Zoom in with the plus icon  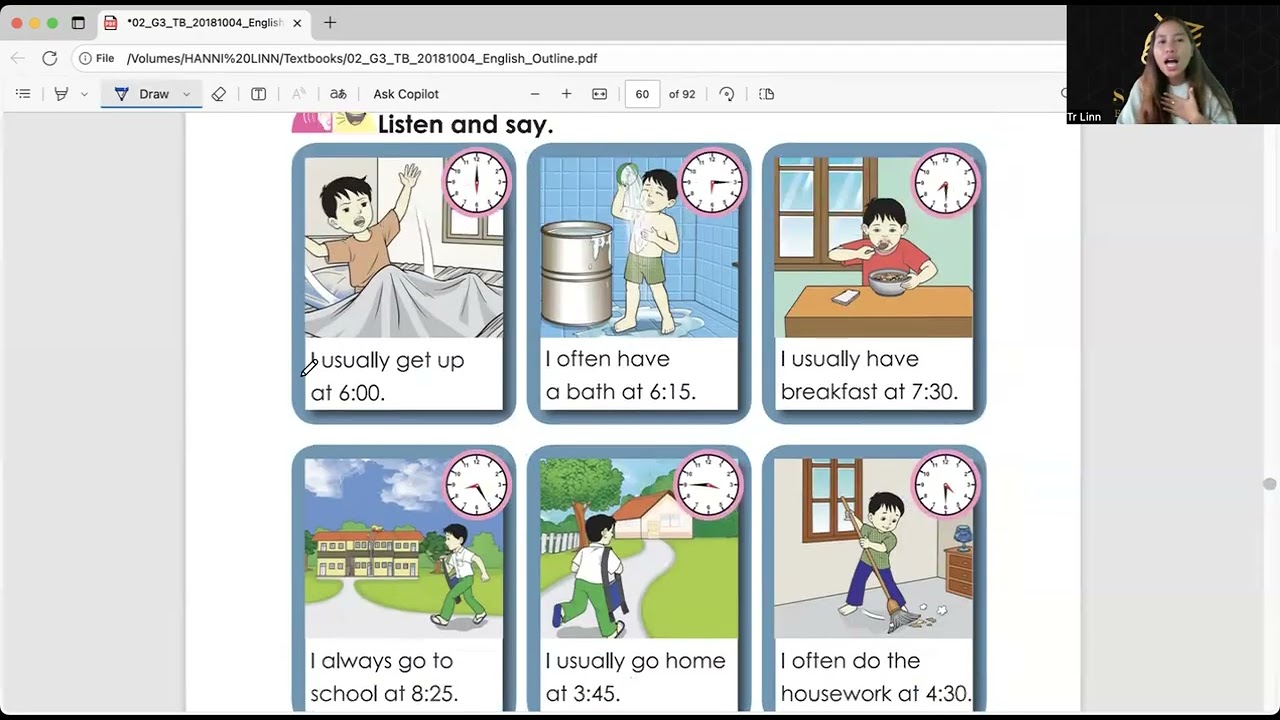coord(566,94)
